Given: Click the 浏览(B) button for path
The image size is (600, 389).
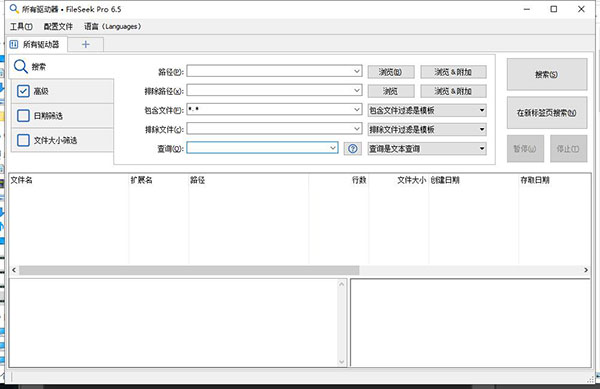Looking at the screenshot, I should click(391, 72).
